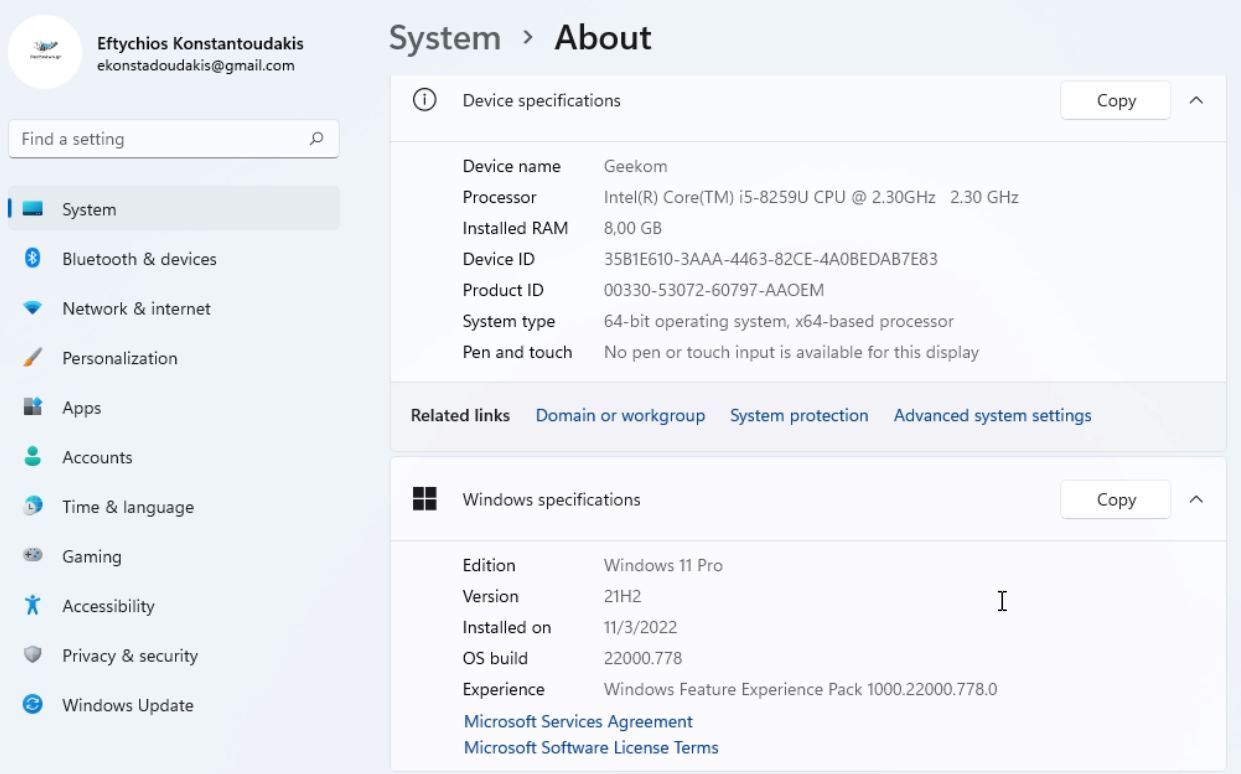
Task: Copy the Device specifications
Action: click(1115, 101)
